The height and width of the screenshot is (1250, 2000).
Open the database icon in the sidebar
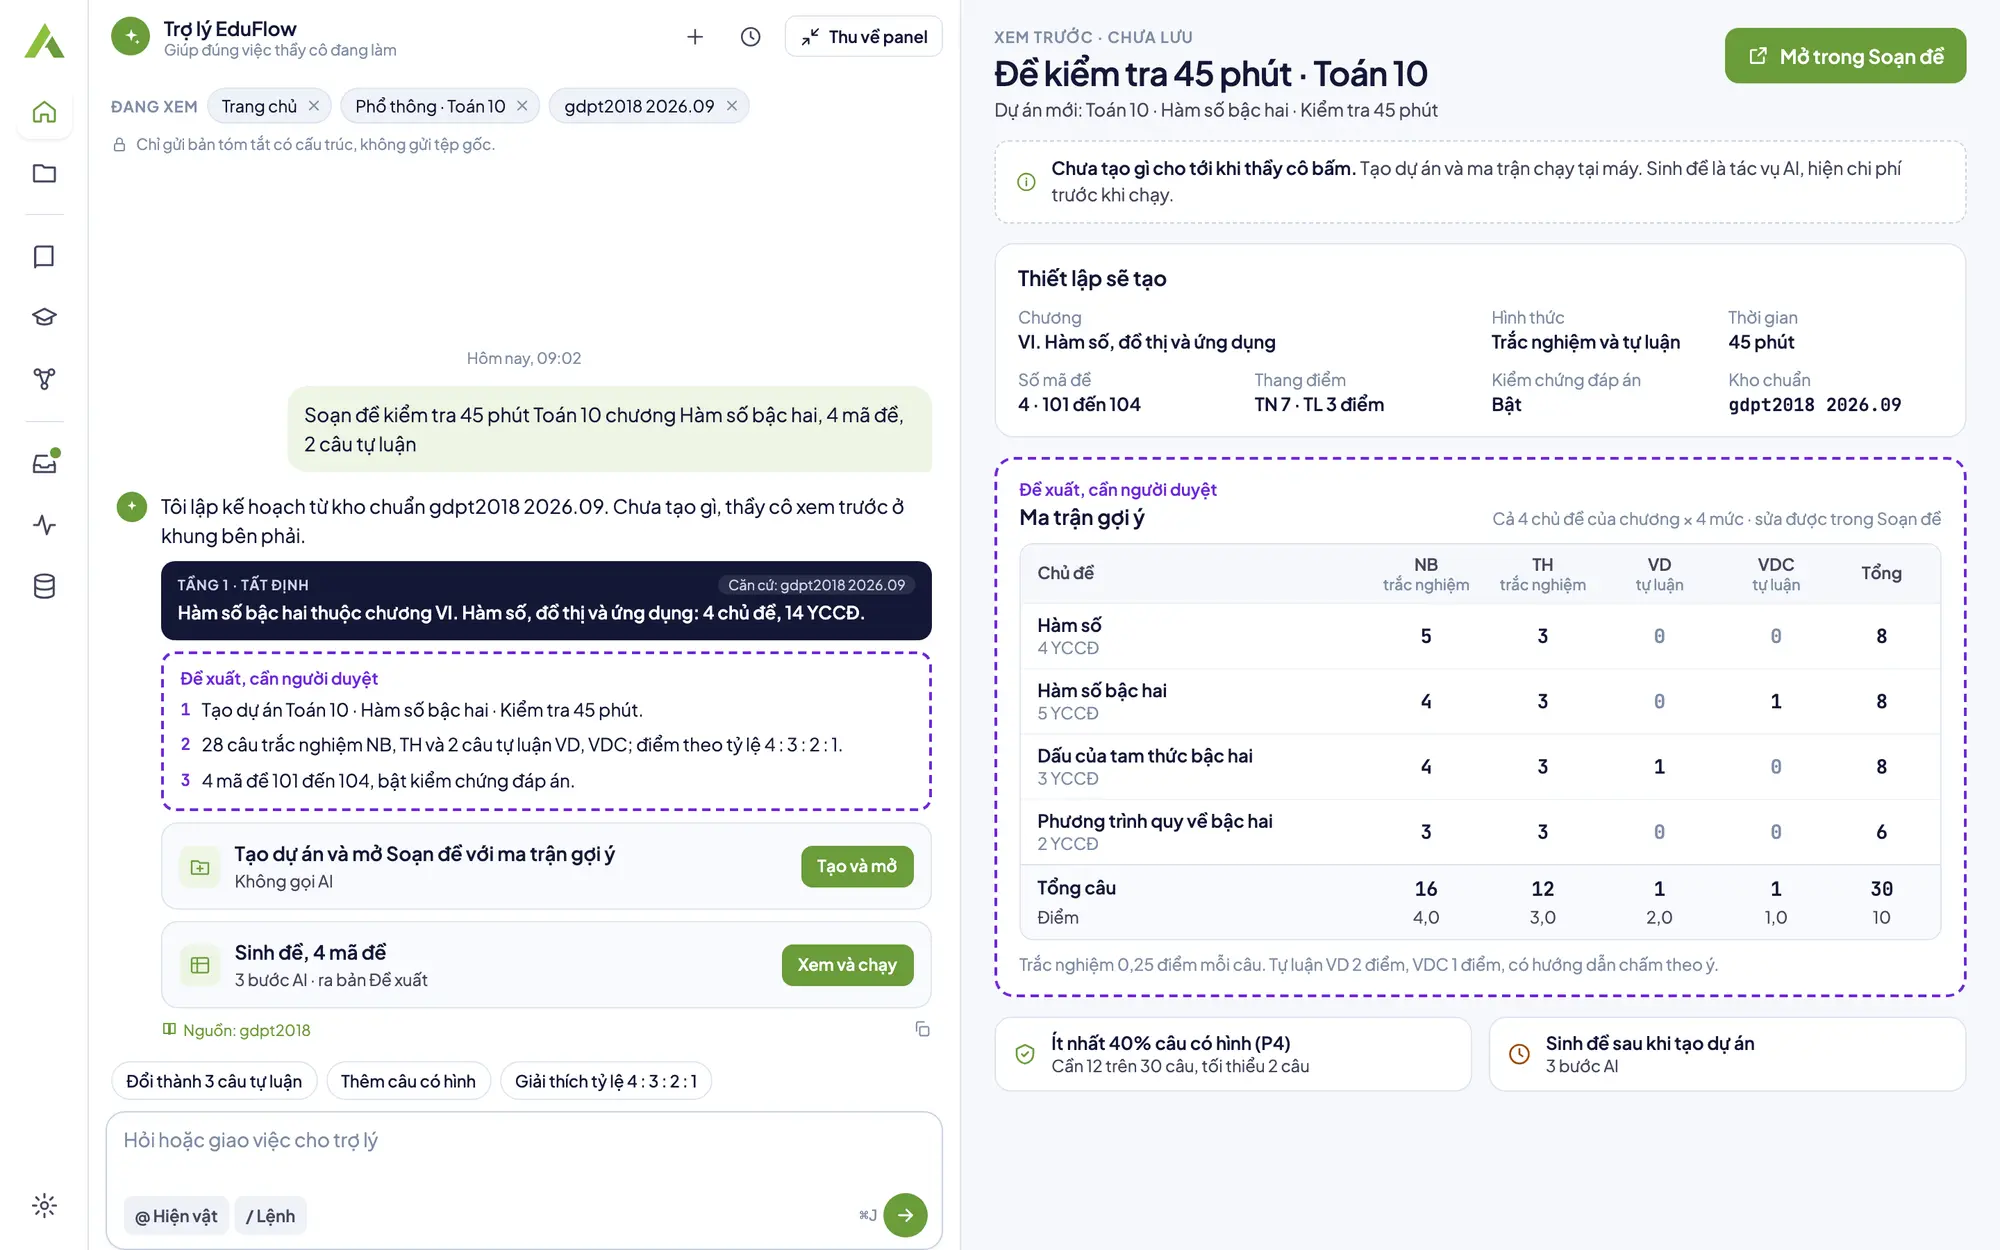pos(44,587)
